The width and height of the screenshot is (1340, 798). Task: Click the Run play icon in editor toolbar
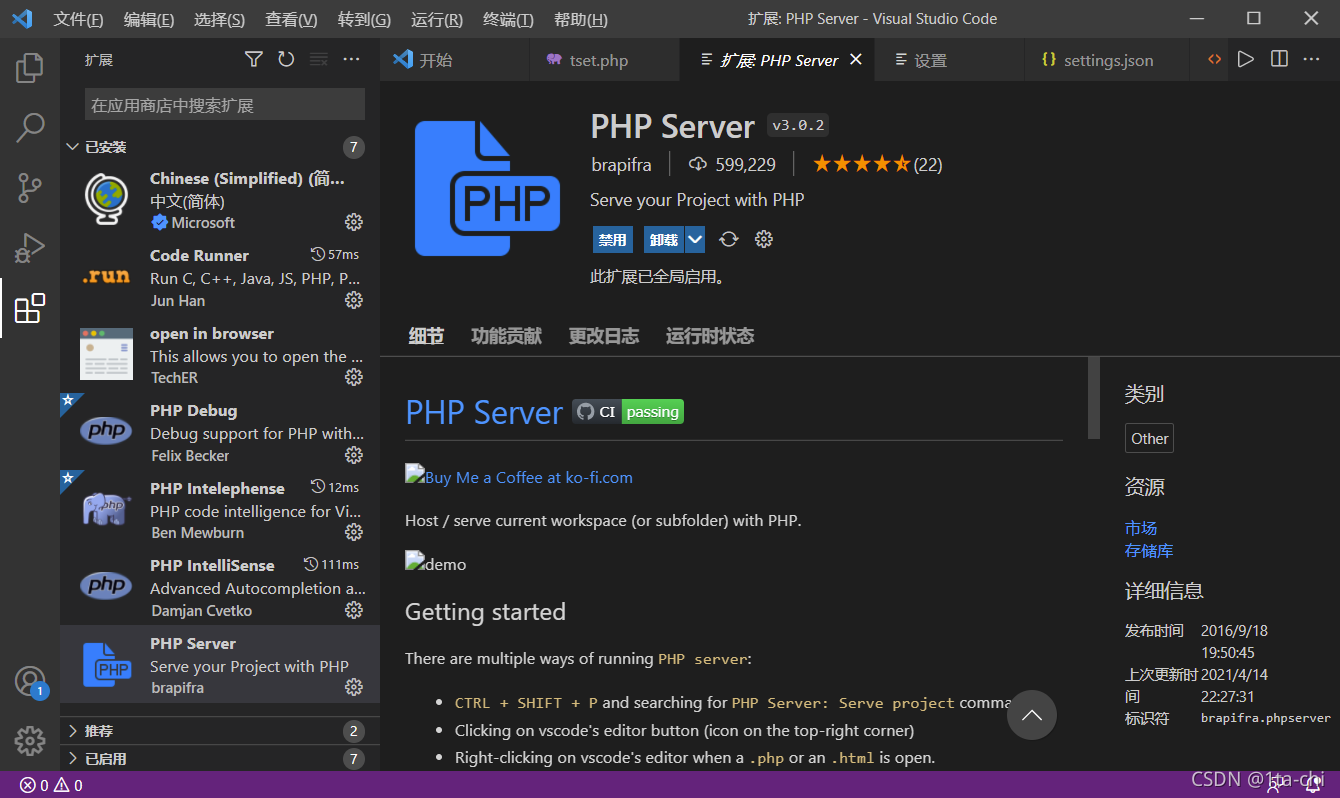(1245, 60)
